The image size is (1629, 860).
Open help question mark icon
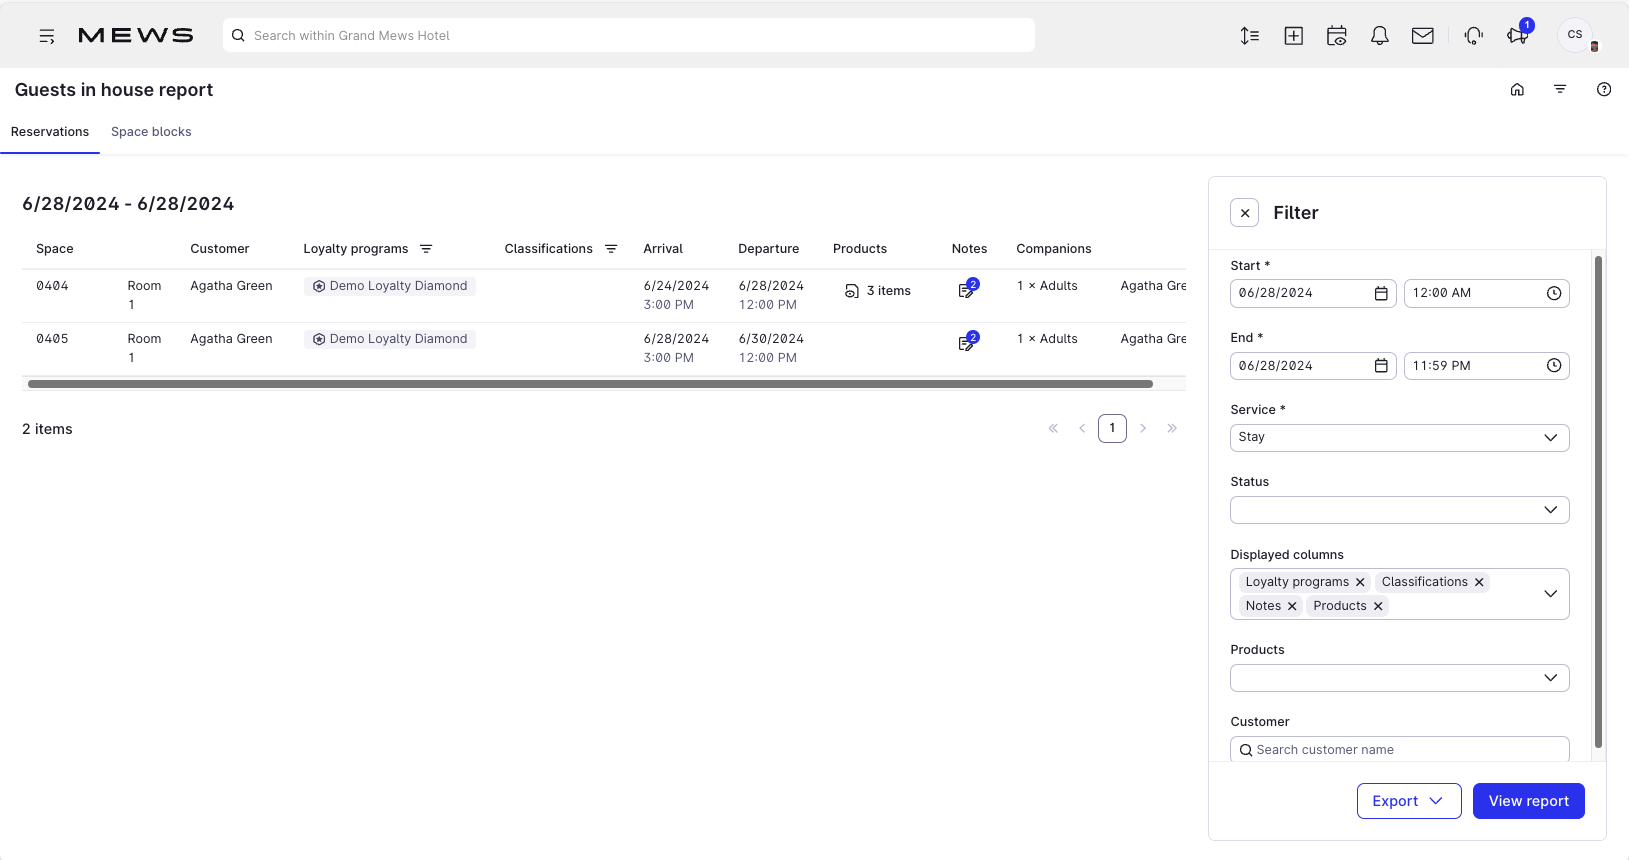(1603, 90)
